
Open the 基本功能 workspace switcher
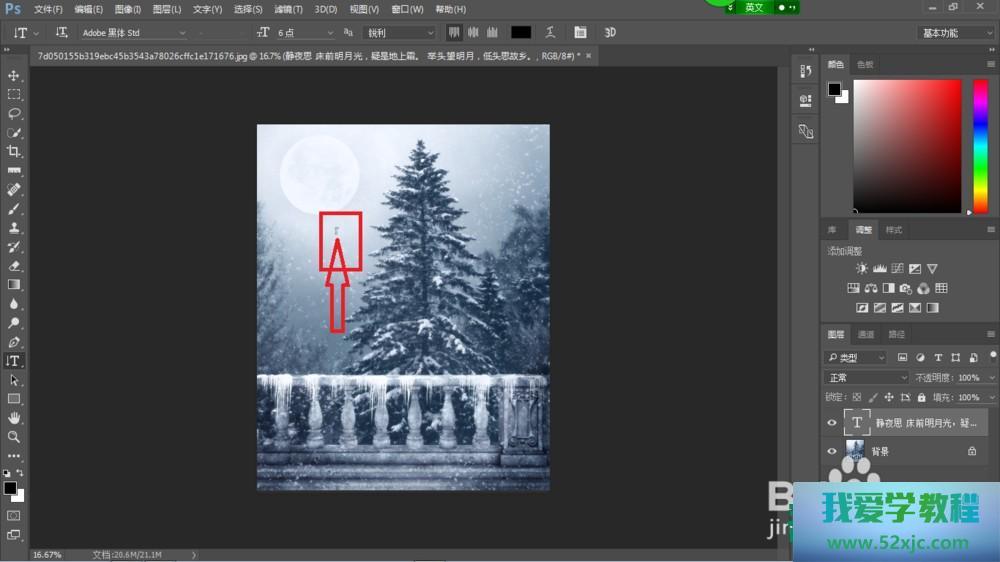[x=955, y=33]
